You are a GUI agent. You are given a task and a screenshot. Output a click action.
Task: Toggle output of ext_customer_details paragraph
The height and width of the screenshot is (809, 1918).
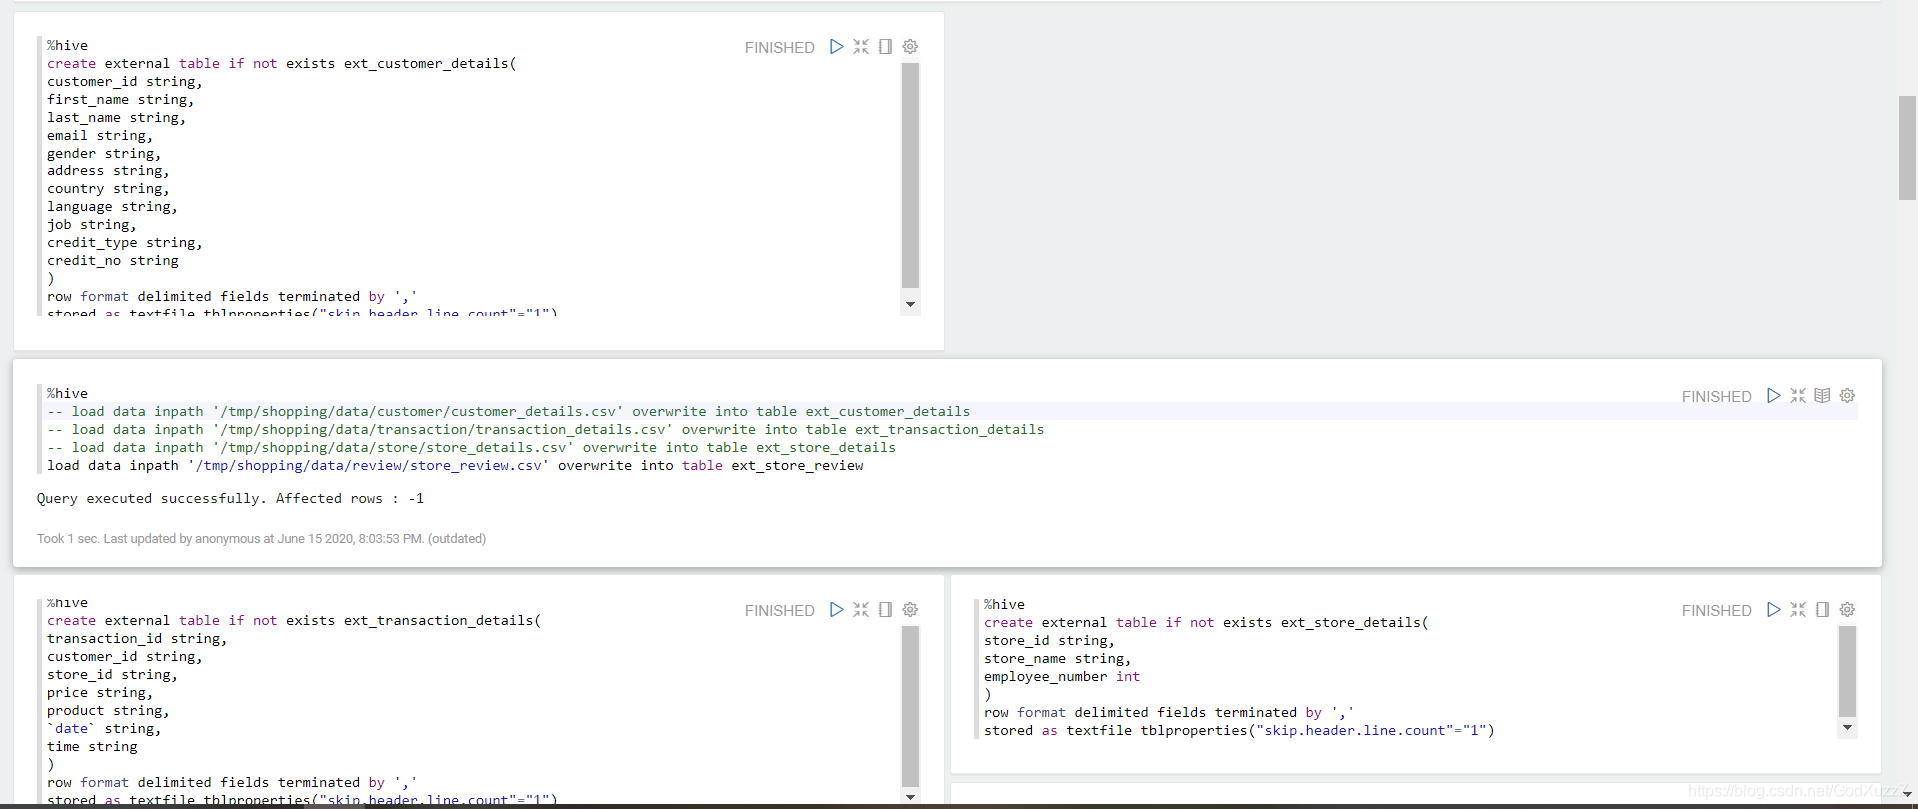(x=885, y=47)
